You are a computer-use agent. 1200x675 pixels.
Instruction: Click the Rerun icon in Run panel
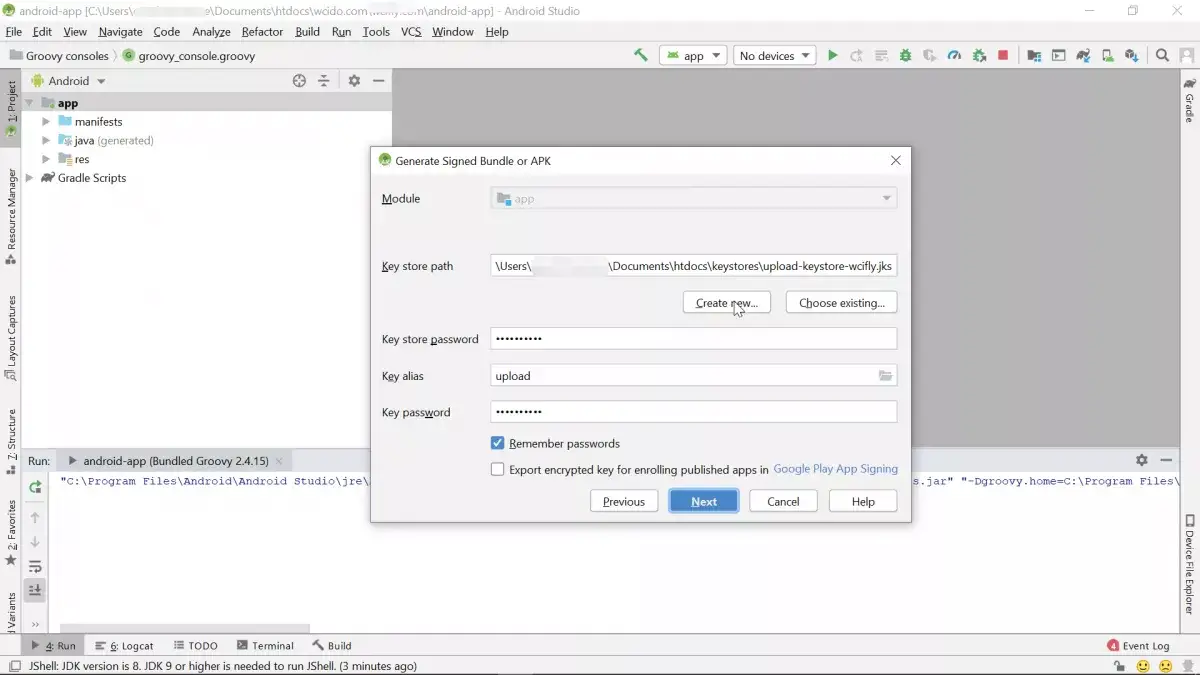pos(35,487)
